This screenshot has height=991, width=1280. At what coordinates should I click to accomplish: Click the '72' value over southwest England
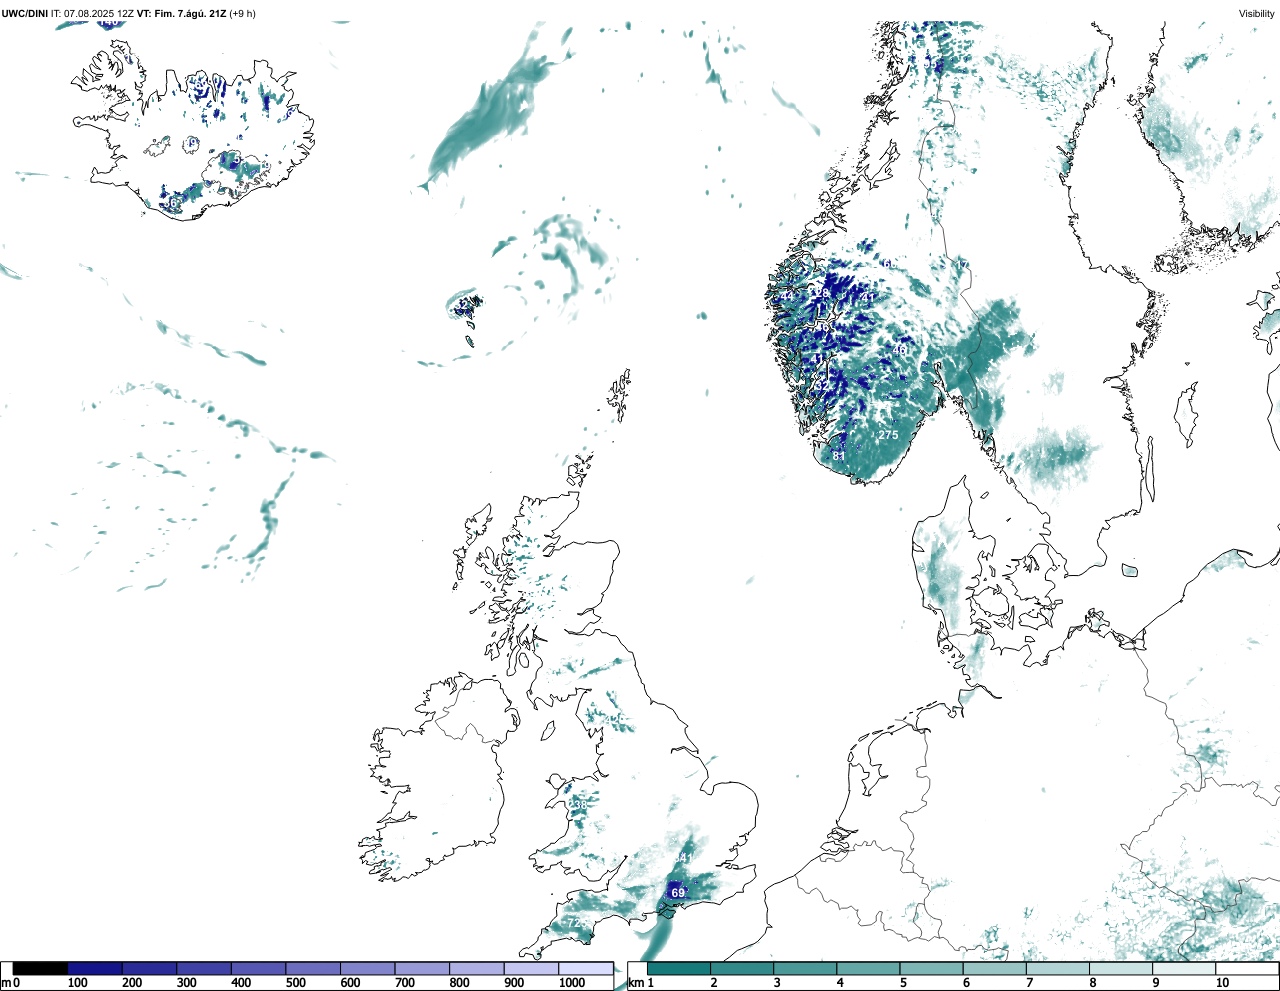click(x=575, y=922)
